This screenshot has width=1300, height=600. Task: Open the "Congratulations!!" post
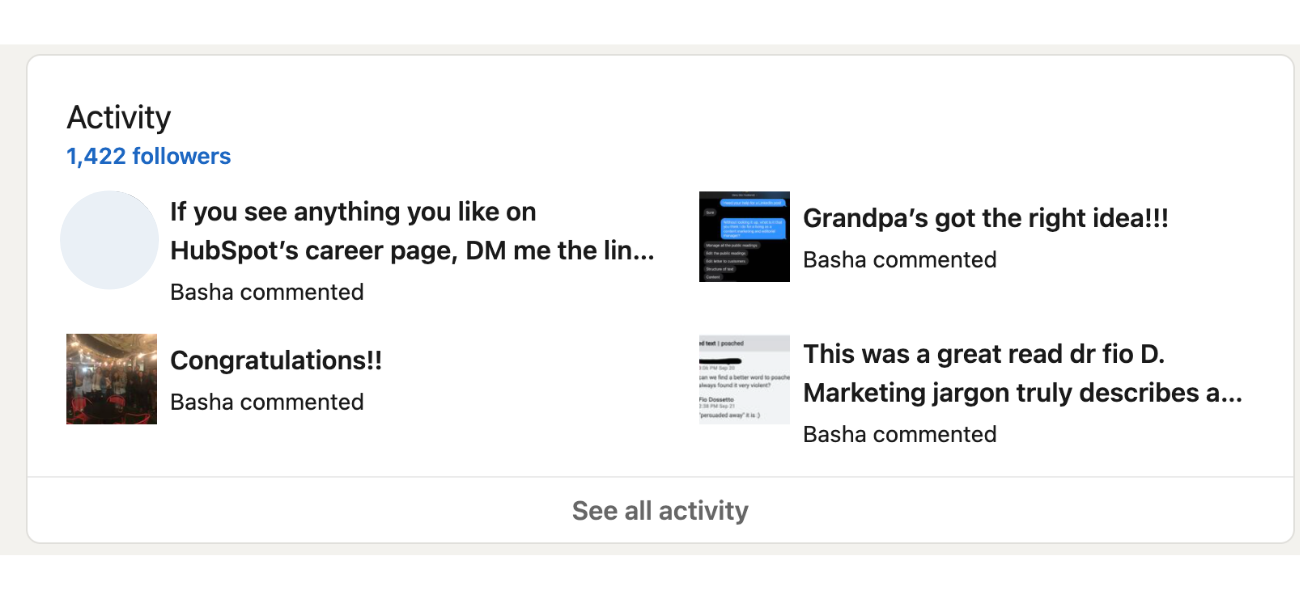(x=276, y=361)
